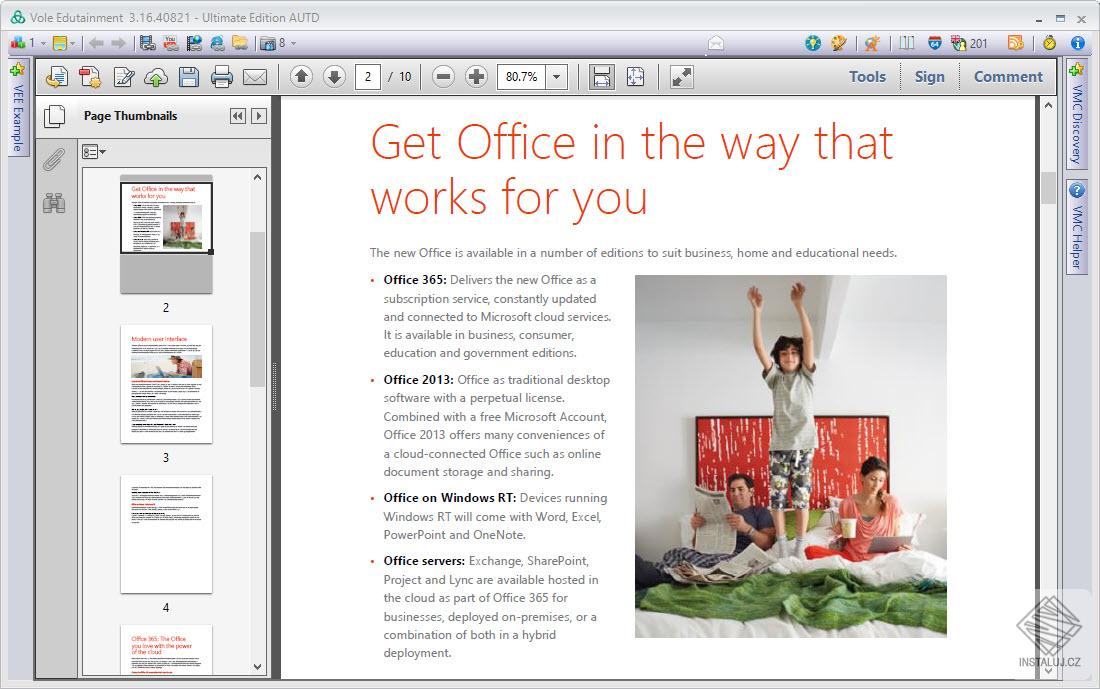This screenshot has height=689, width=1100.
Task: Open the blue information icon
Action: [1078, 43]
